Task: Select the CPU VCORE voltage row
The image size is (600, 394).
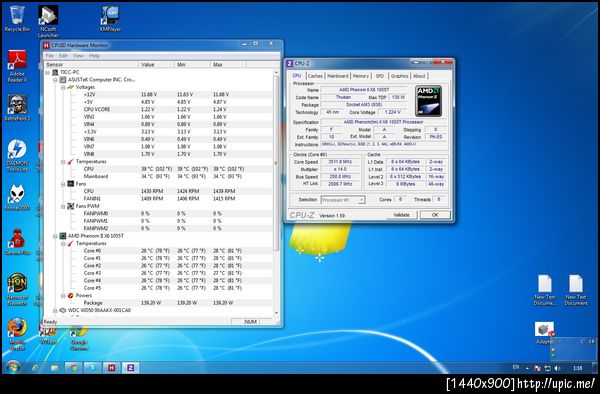Action: 158,109
